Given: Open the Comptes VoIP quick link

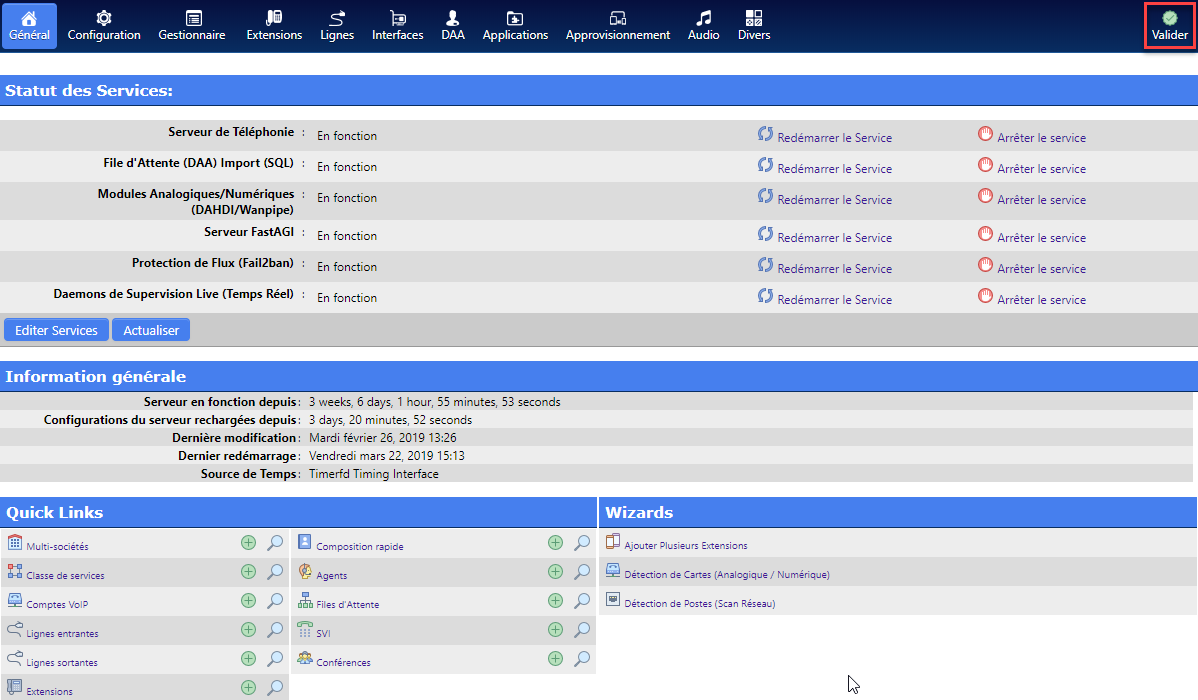Looking at the screenshot, I should tap(57, 604).
